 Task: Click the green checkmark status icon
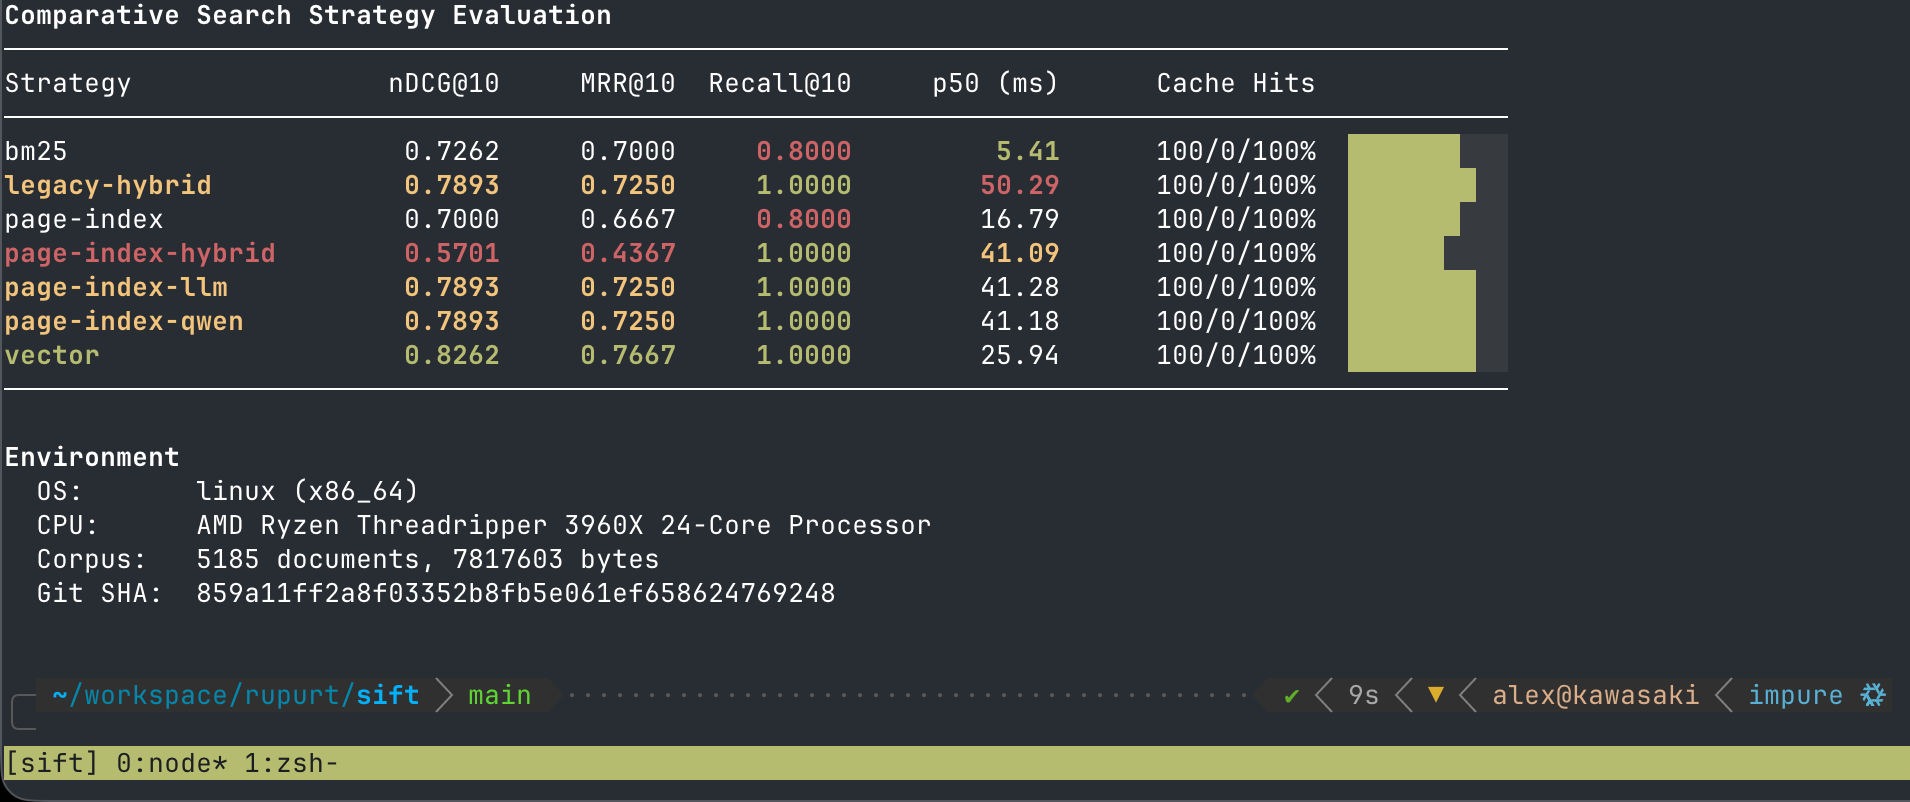[1291, 696]
